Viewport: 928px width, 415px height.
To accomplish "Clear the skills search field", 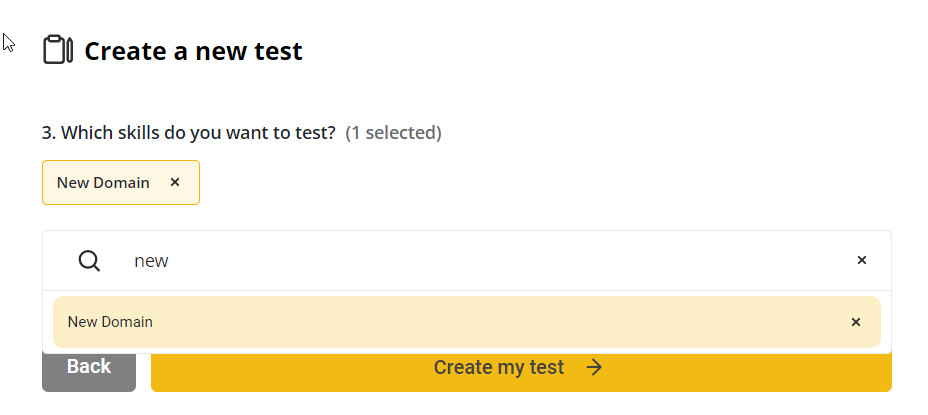I will (x=861, y=260).
